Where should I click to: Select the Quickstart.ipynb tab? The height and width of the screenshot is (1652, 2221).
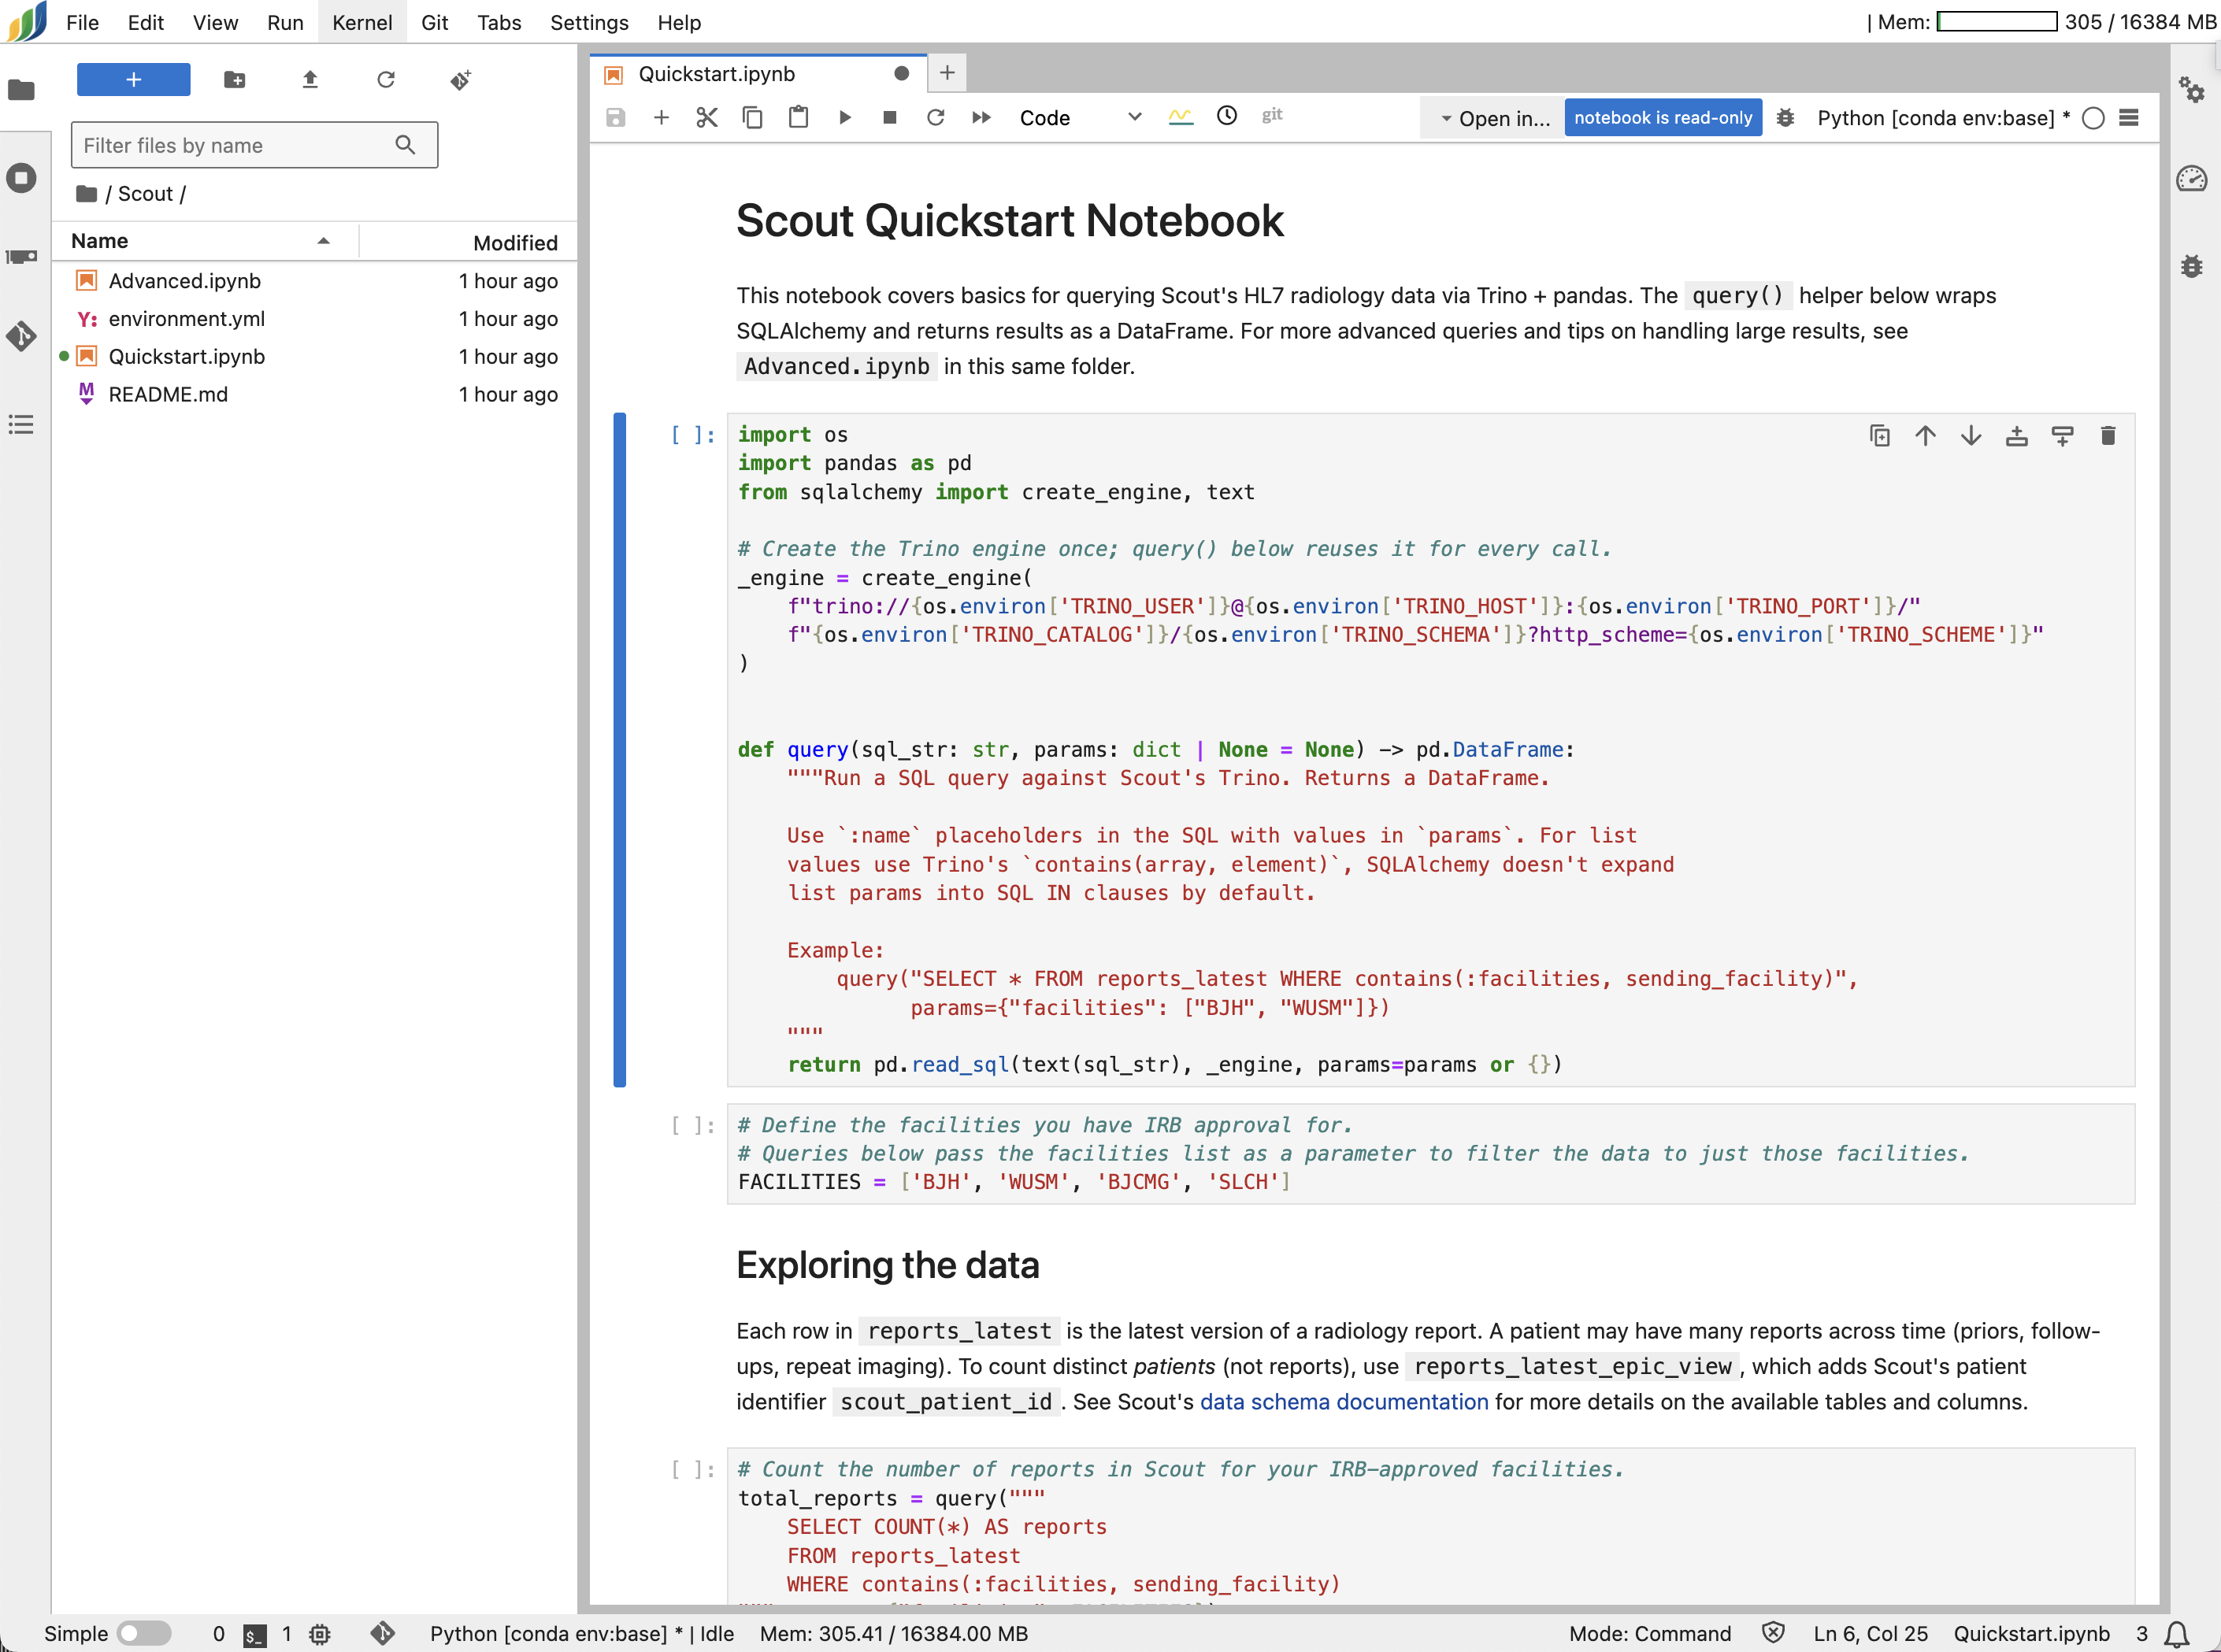coord(758,74)
